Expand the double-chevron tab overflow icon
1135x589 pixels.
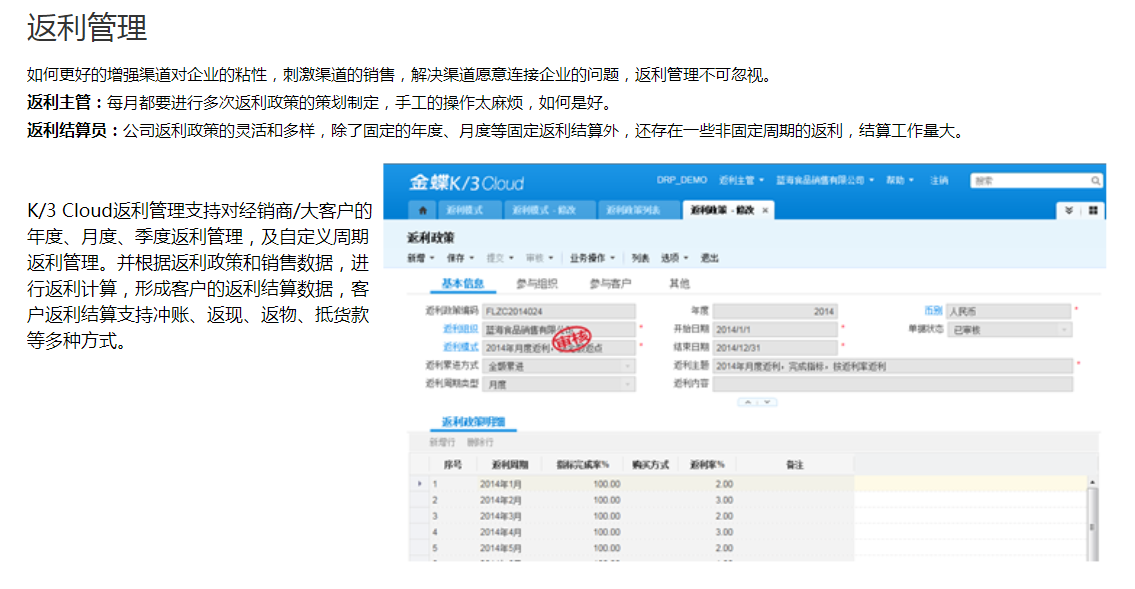tap(1069, 211)
